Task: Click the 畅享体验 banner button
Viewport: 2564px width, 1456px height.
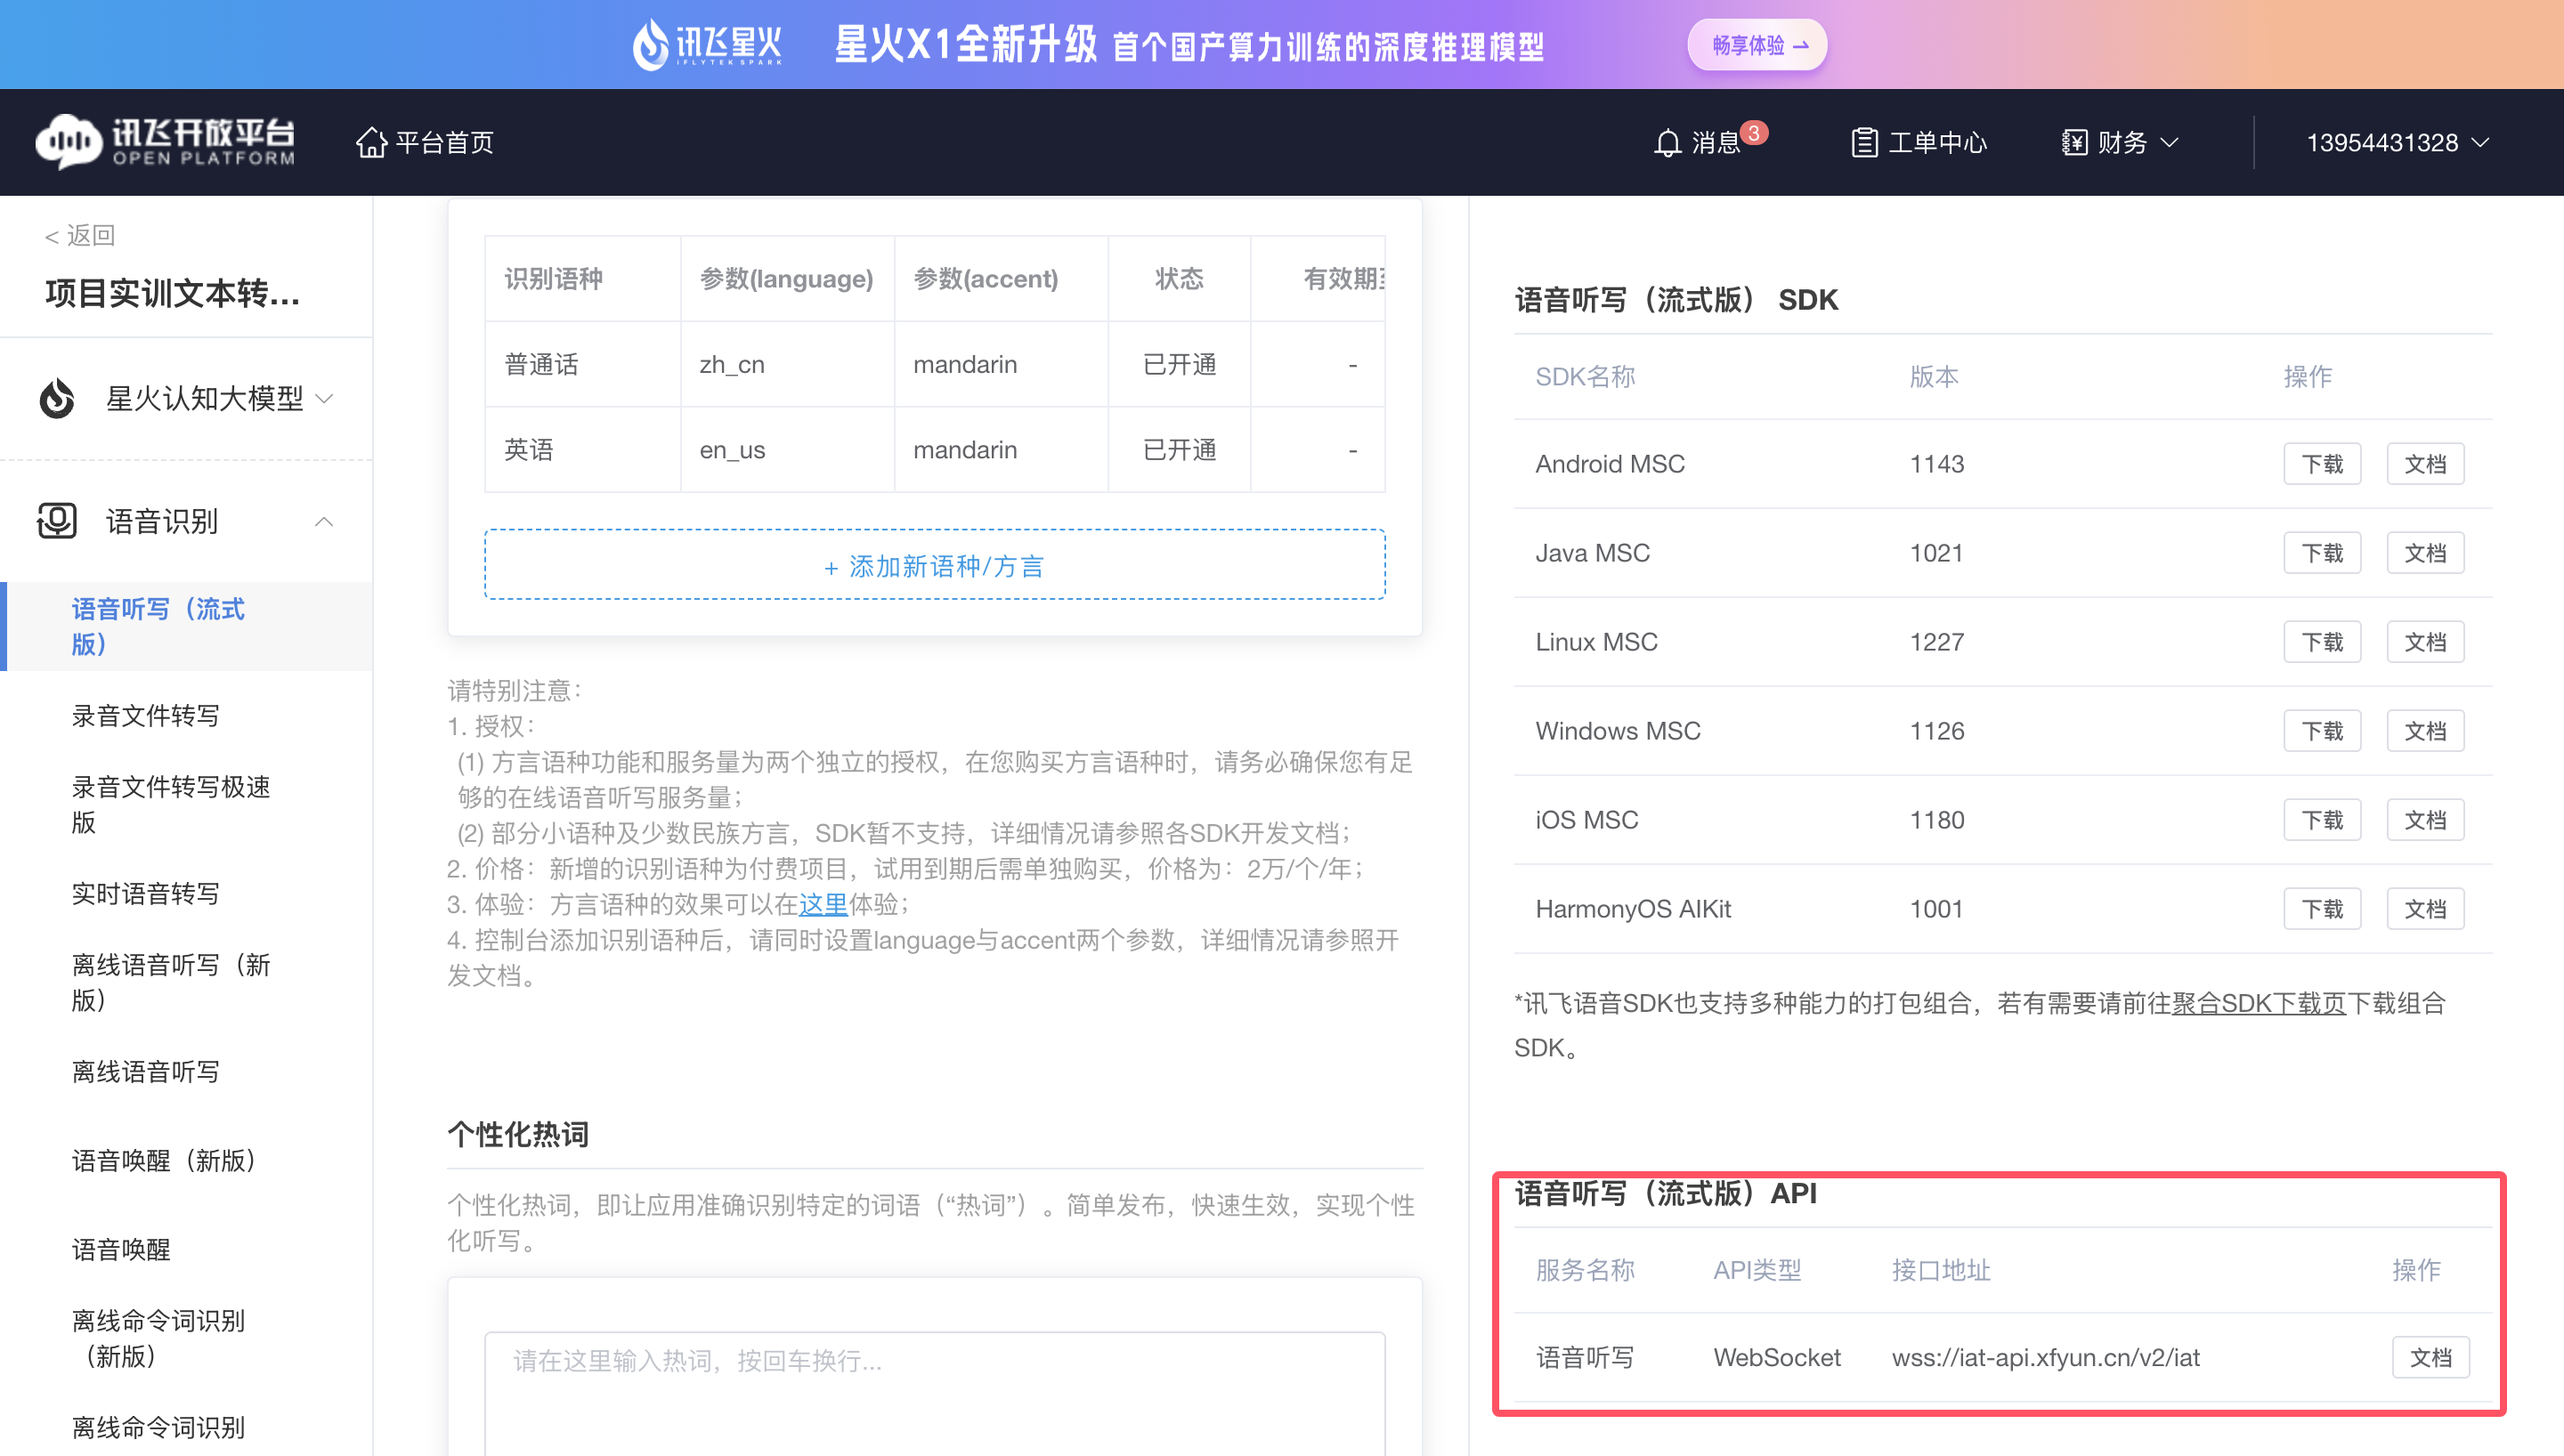Action: pos(1757,45)
